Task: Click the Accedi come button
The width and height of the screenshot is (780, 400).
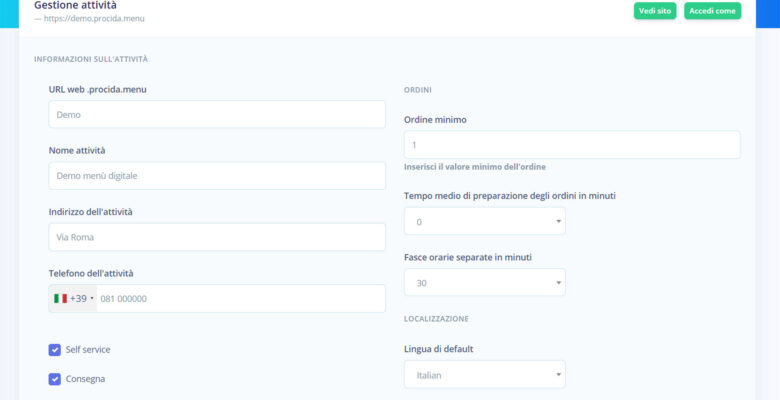Action: (712, 11)
